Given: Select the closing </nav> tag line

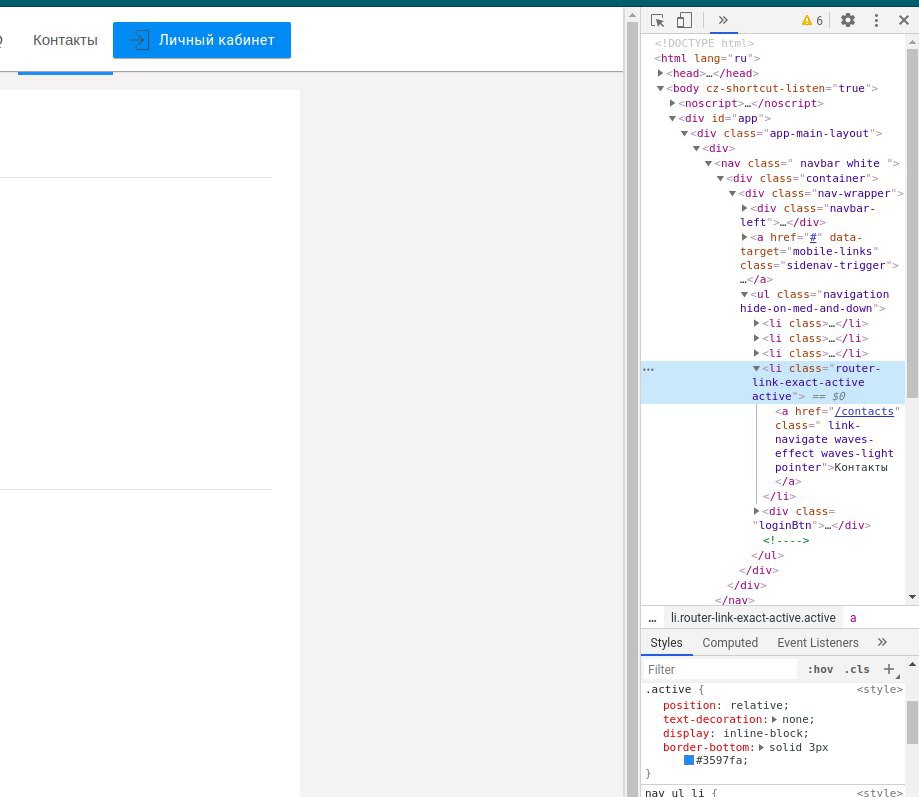Looking at the screenshot, I should 734,600.
